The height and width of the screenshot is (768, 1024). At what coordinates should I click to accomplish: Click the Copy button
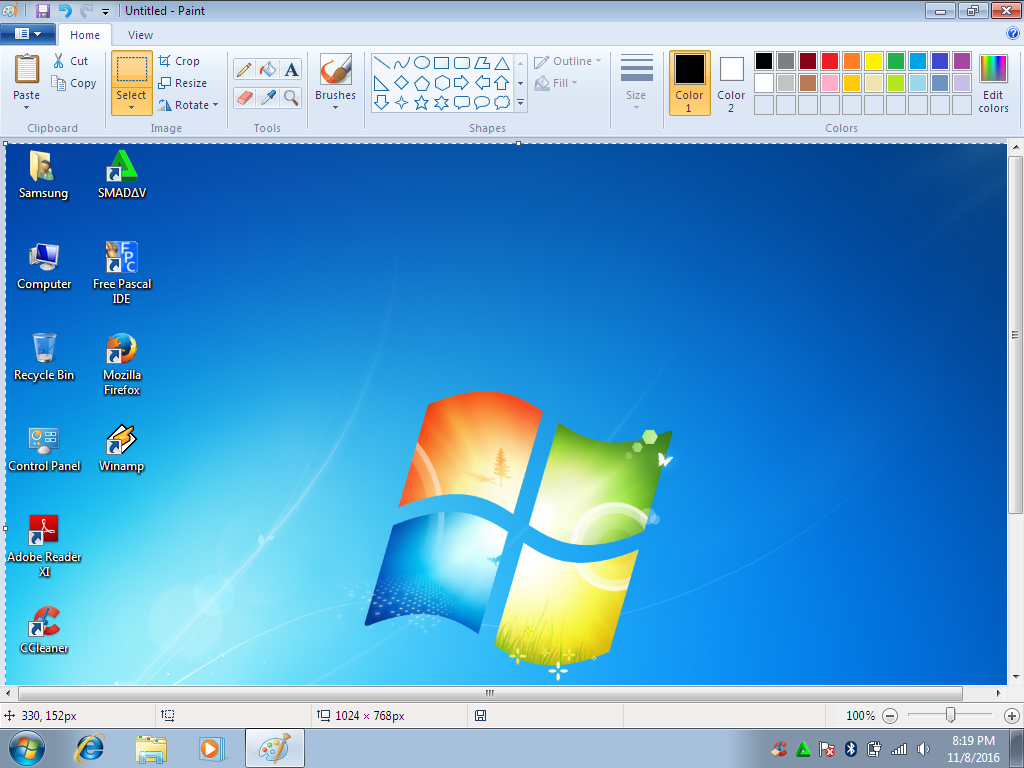click(74, 83)
